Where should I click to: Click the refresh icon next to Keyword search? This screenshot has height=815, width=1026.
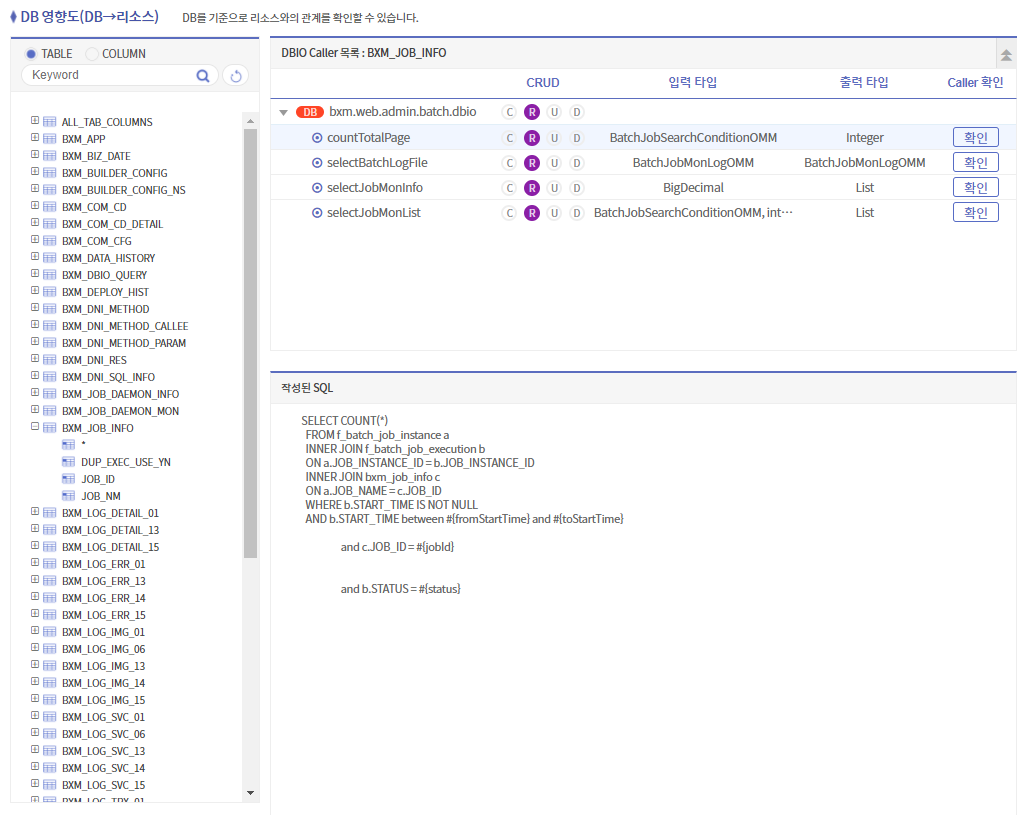(x=236, y=76)
